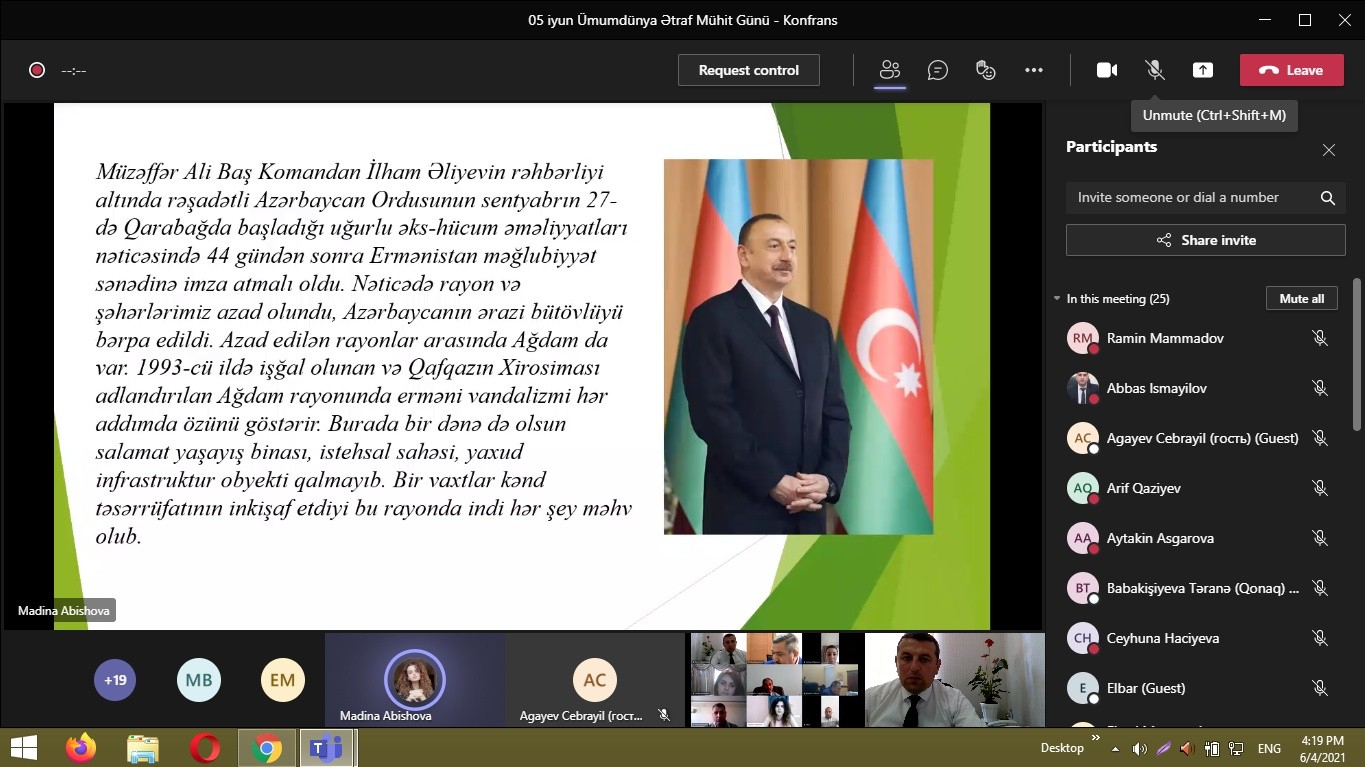Toggle the Show participants icon
Image resolution: width=1365 pixels, height=767 pixels.
(890, 70)
